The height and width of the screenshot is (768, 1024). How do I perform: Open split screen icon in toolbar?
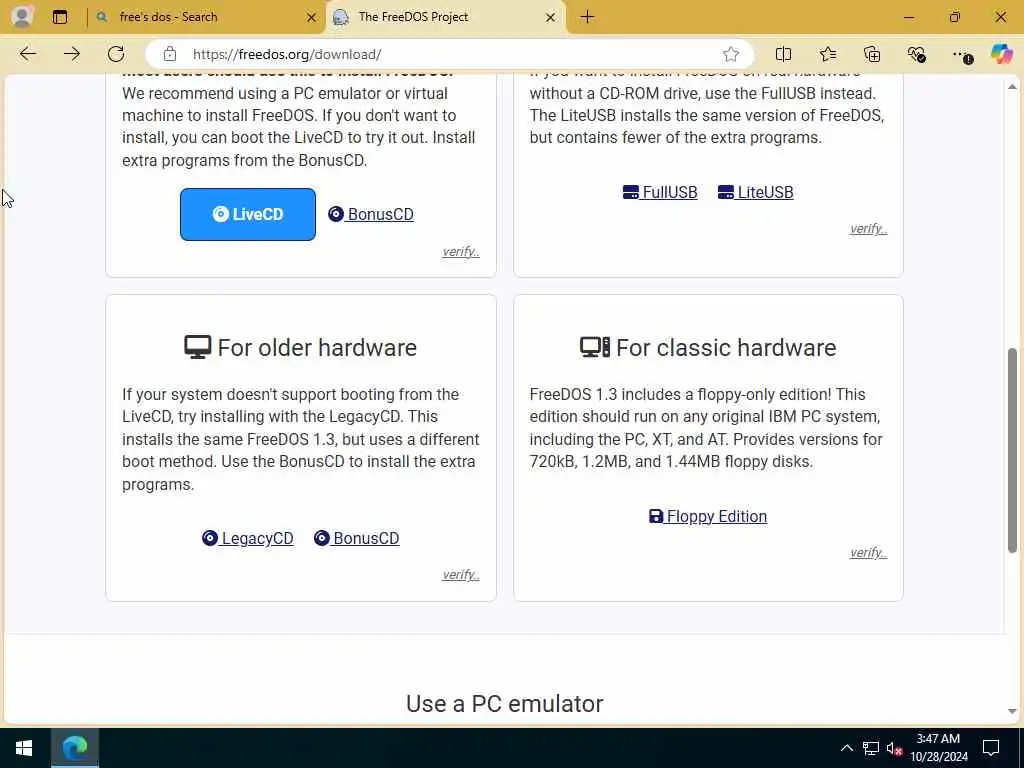coord(783,54)
